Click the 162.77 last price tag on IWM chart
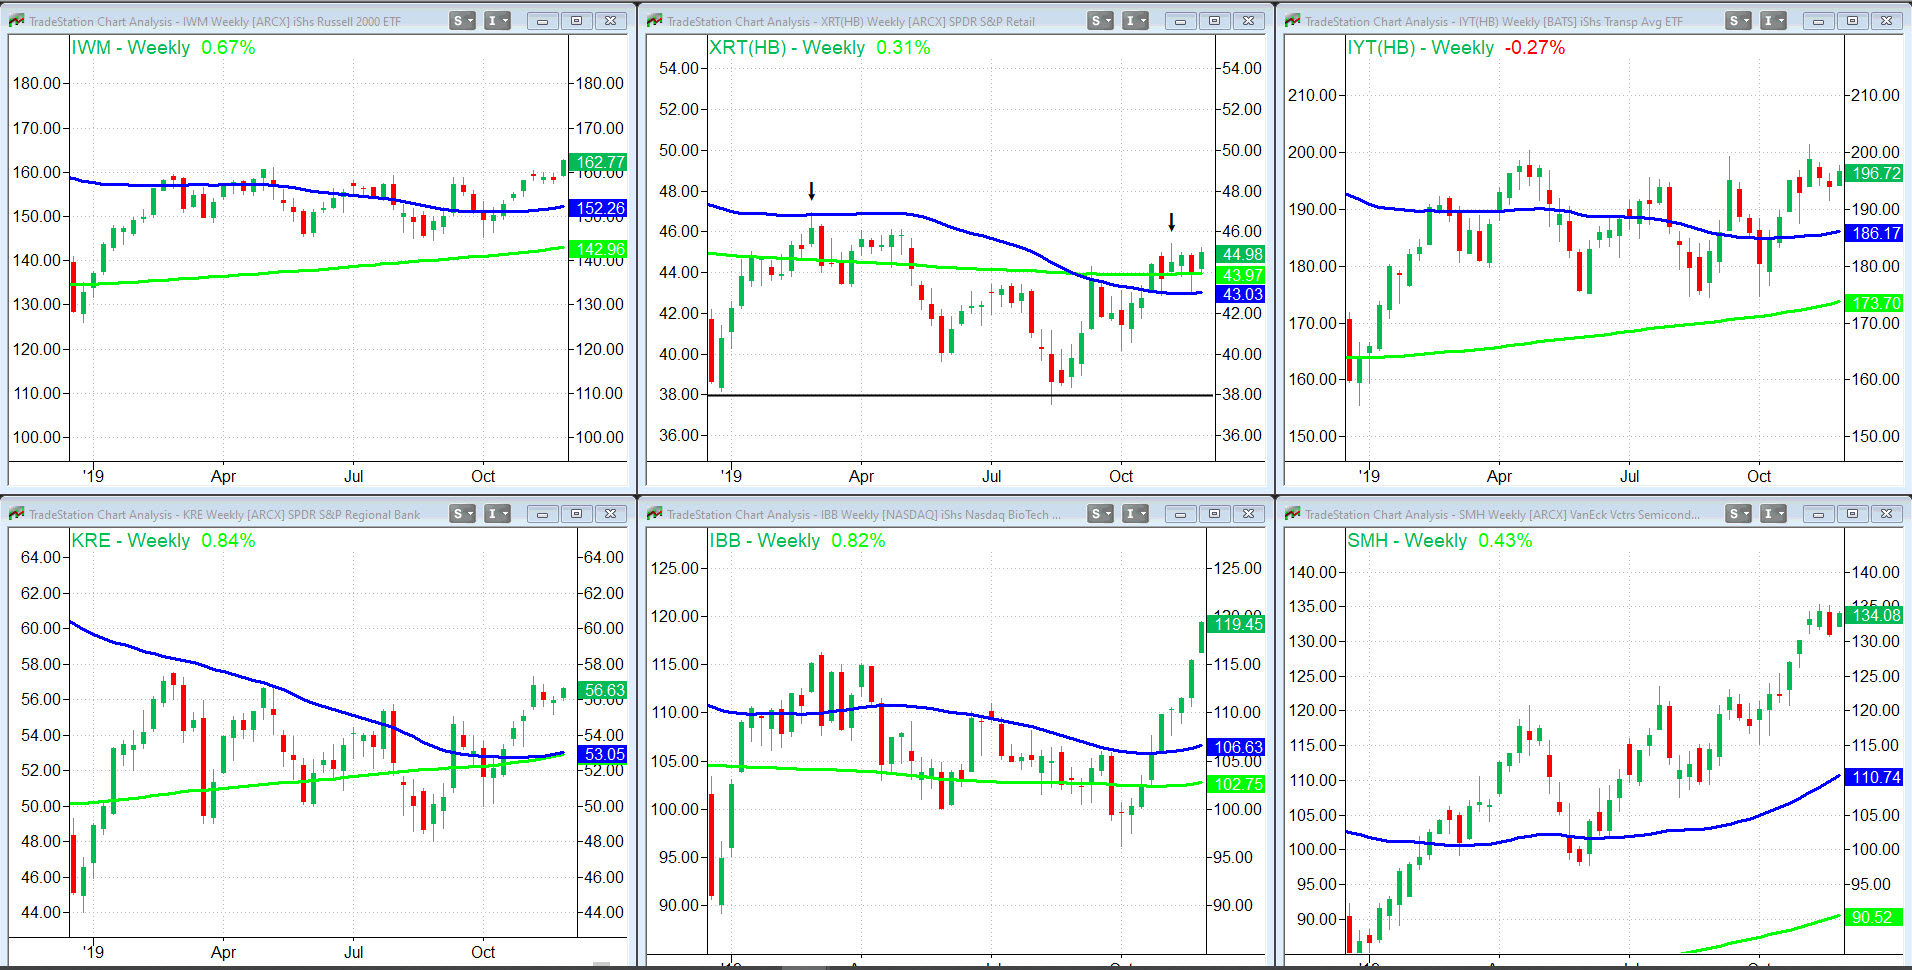The height and width of the screenshot is (970, 1912). click(600, 162)
